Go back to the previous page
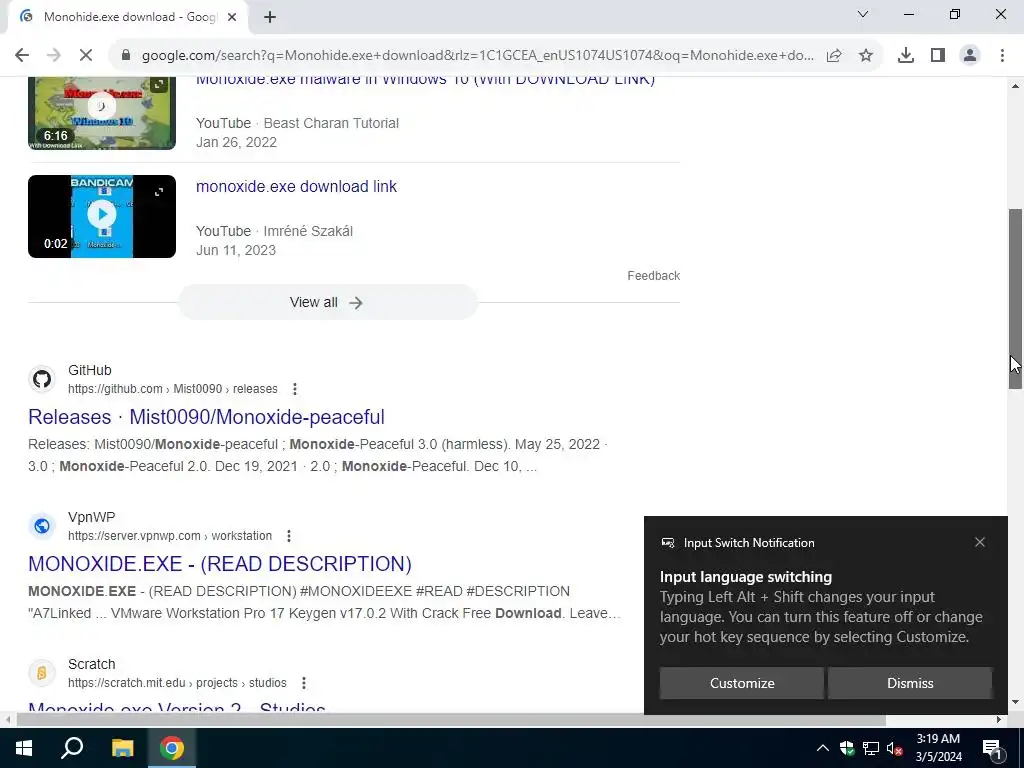This screenshot has width=1024, height=768. (x=22, y=55)
